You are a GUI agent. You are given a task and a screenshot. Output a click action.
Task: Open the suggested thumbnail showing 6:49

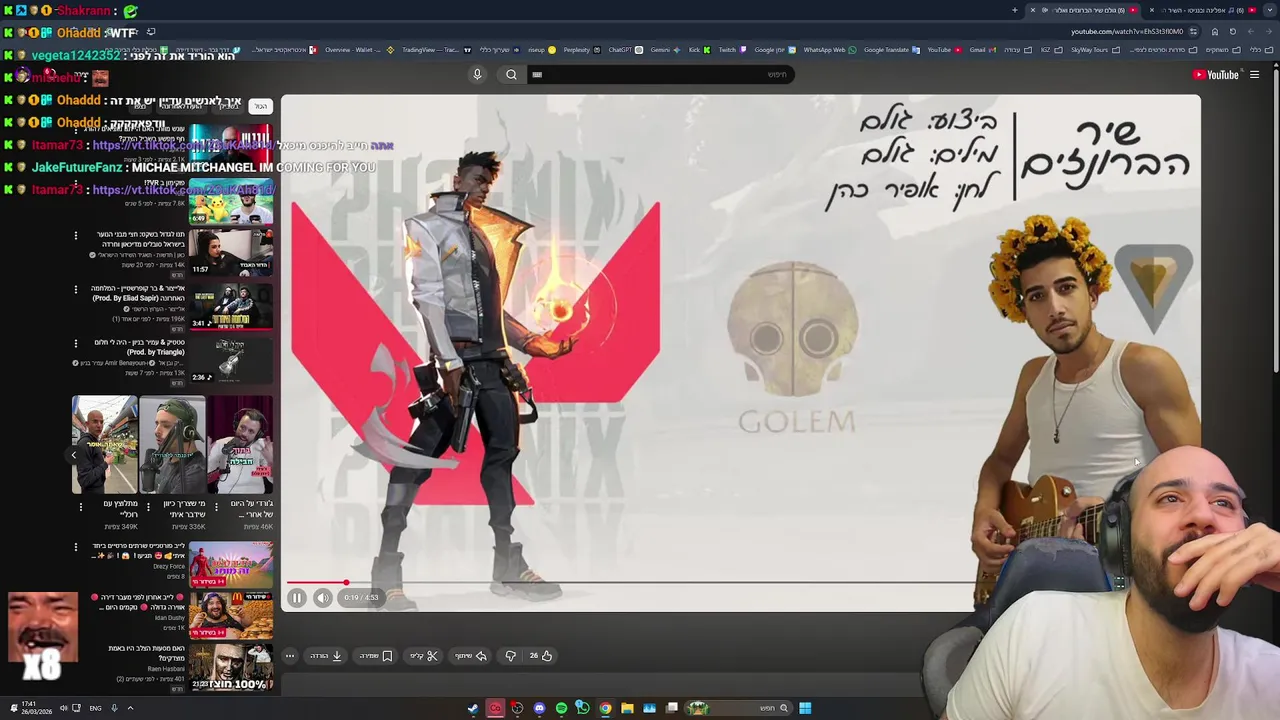pos(231,200)
